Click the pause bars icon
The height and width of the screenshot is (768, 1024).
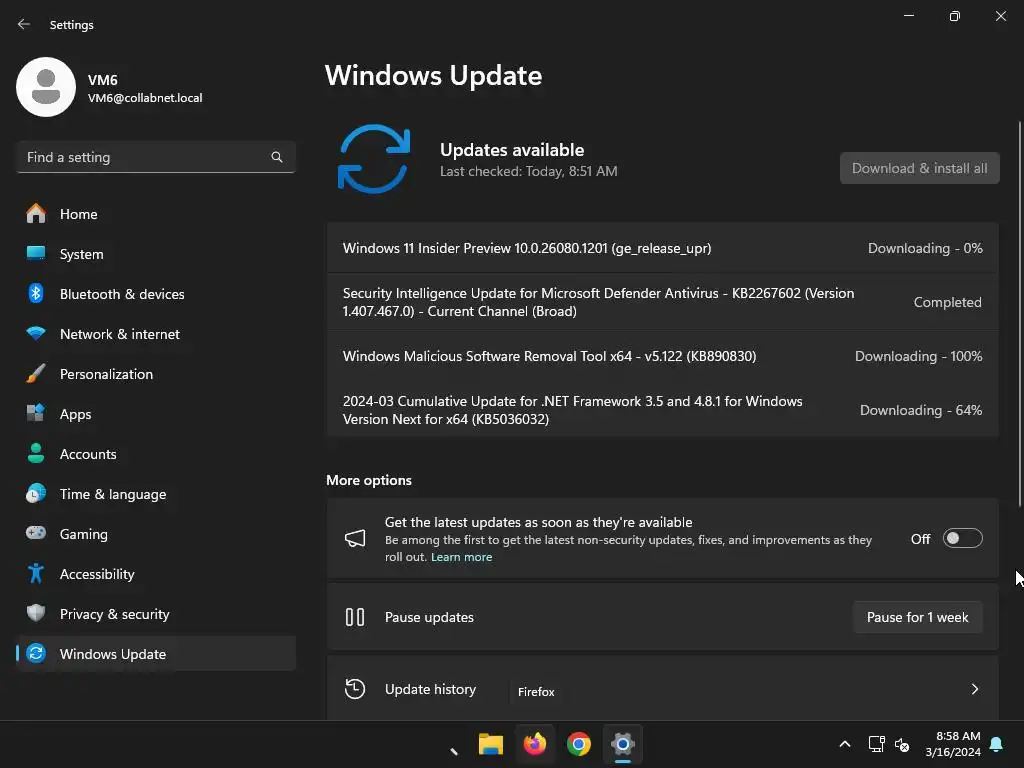pos(355,617)
